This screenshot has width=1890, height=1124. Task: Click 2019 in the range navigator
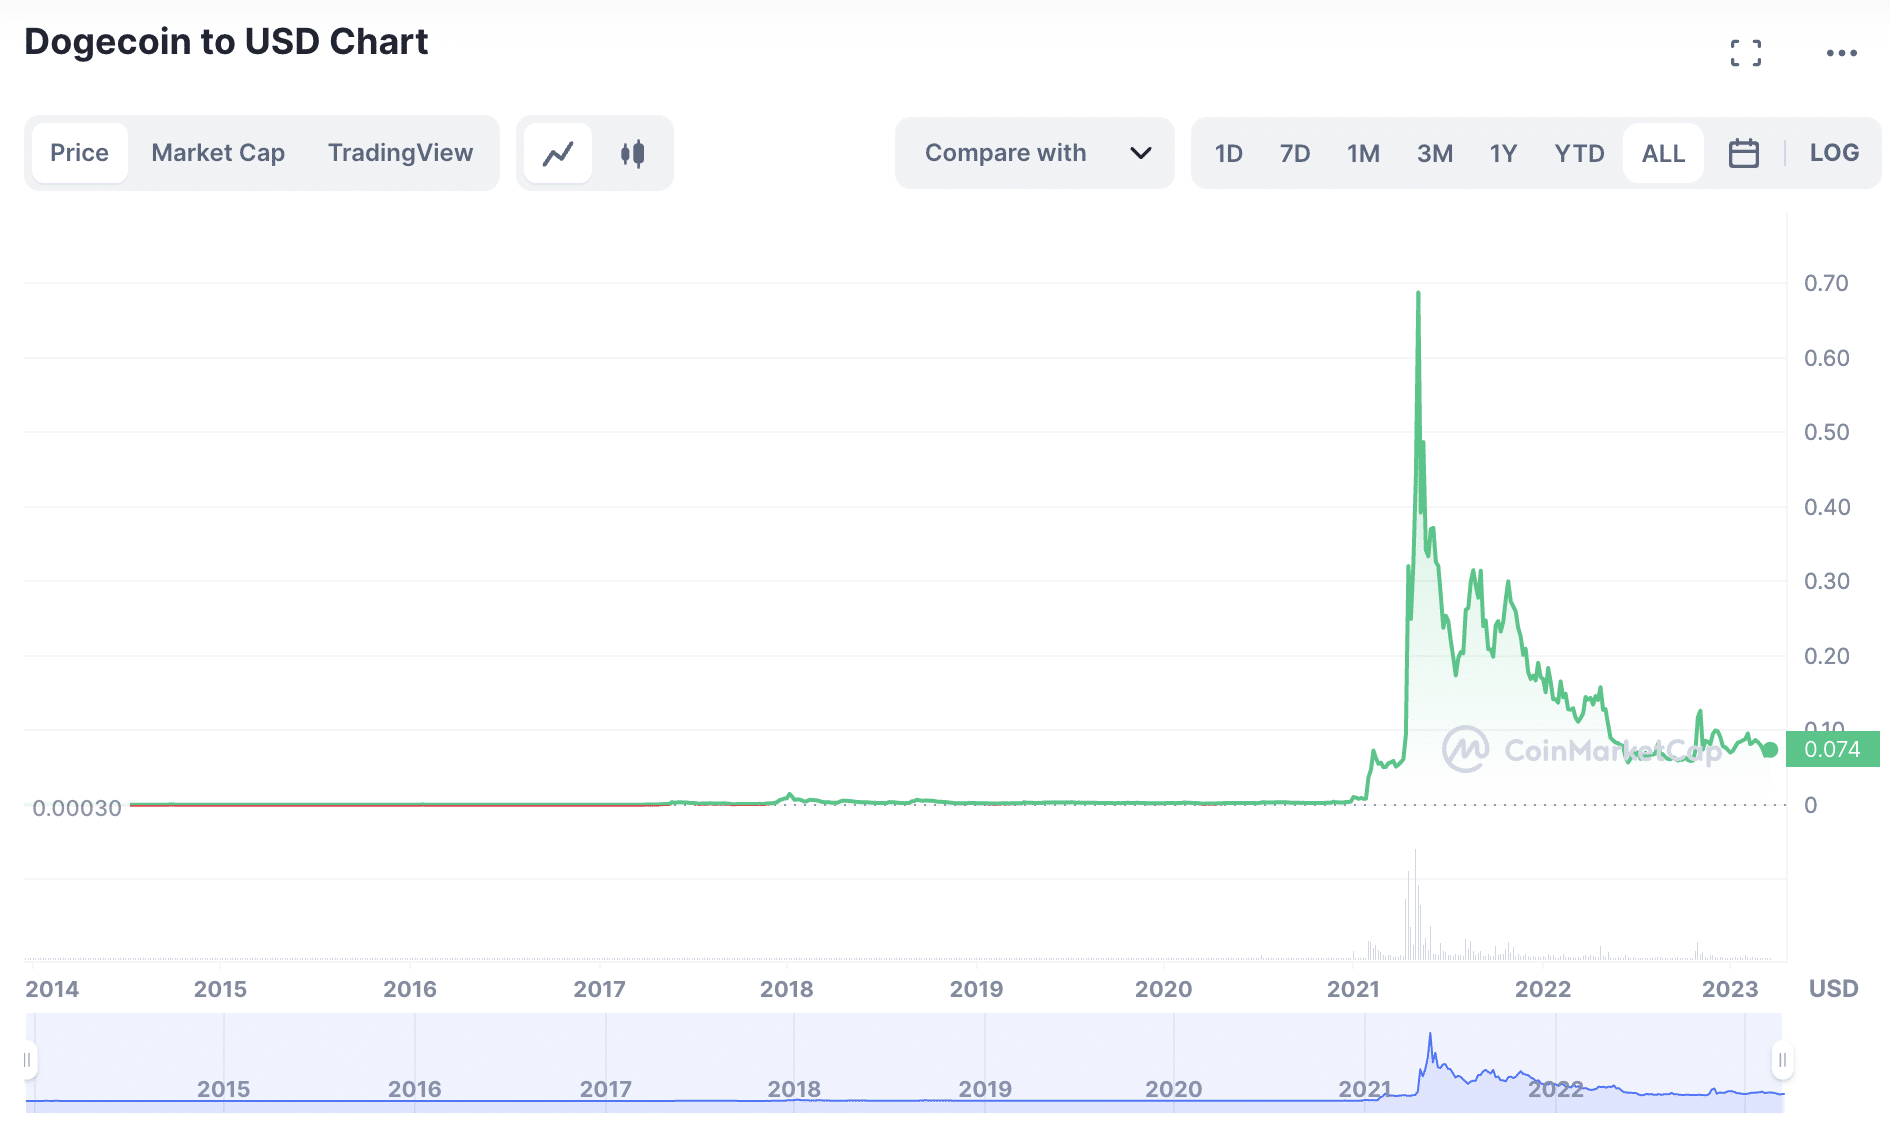click(x=985, y=1089)
